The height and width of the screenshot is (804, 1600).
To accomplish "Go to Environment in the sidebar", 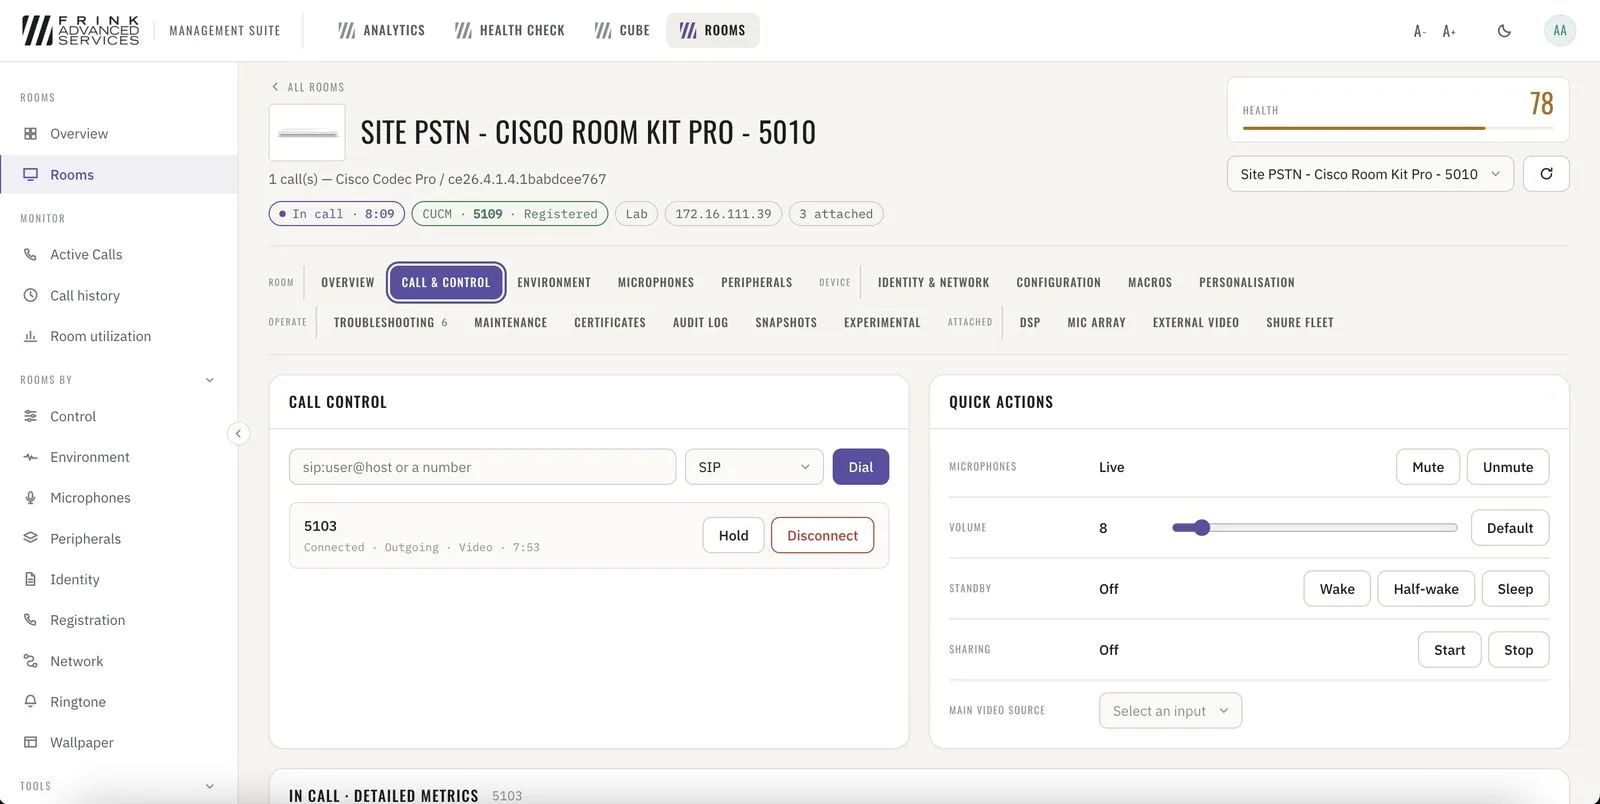I will 118,458.
